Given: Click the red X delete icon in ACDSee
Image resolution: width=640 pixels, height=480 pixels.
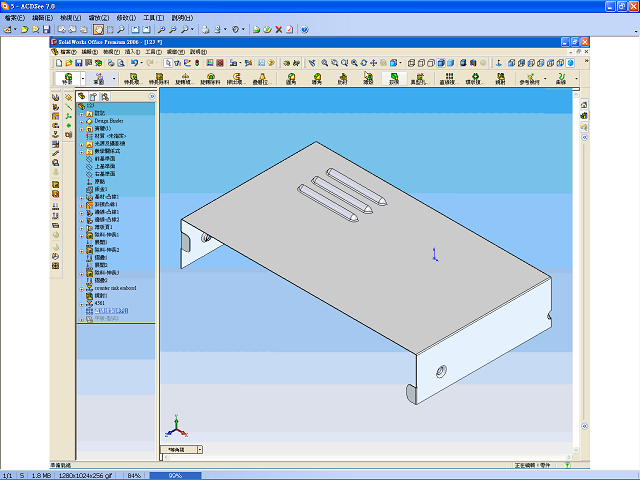Looking at the screenshot, I should (x=279, y=29).
